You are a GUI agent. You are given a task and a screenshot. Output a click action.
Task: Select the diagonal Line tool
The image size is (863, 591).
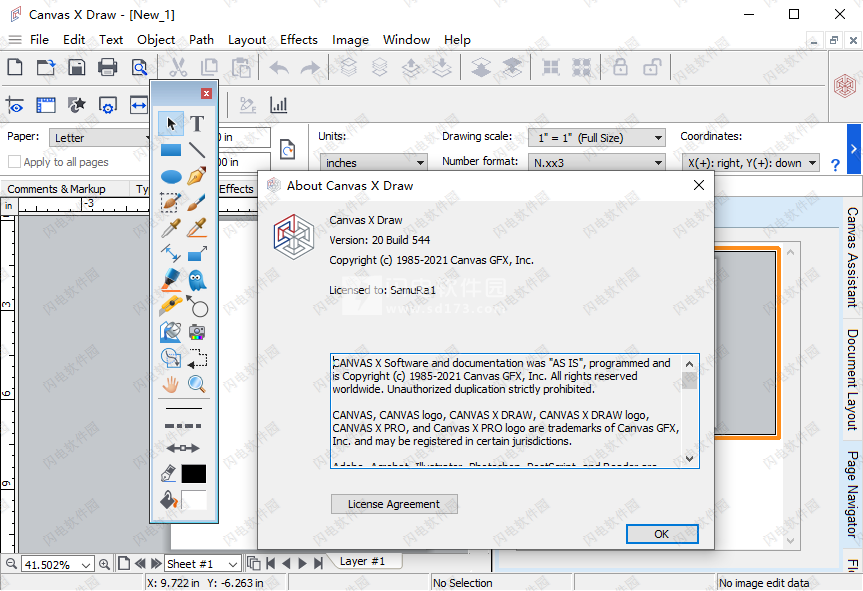pos(197,150)
